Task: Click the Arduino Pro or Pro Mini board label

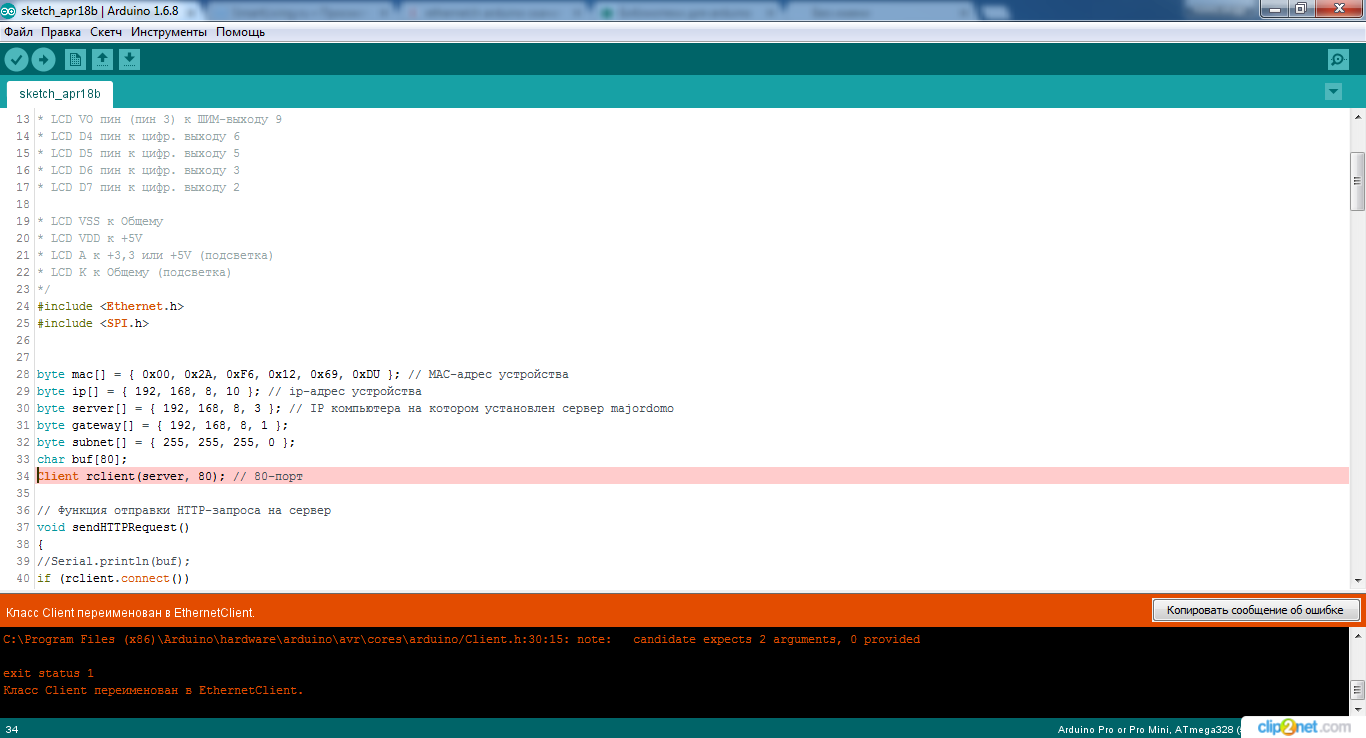Action: 1148,729
